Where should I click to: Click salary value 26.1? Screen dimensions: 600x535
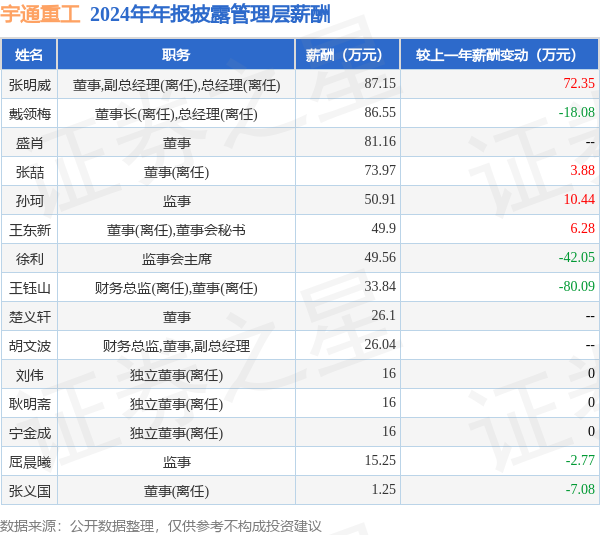click(x=384, y=315)
